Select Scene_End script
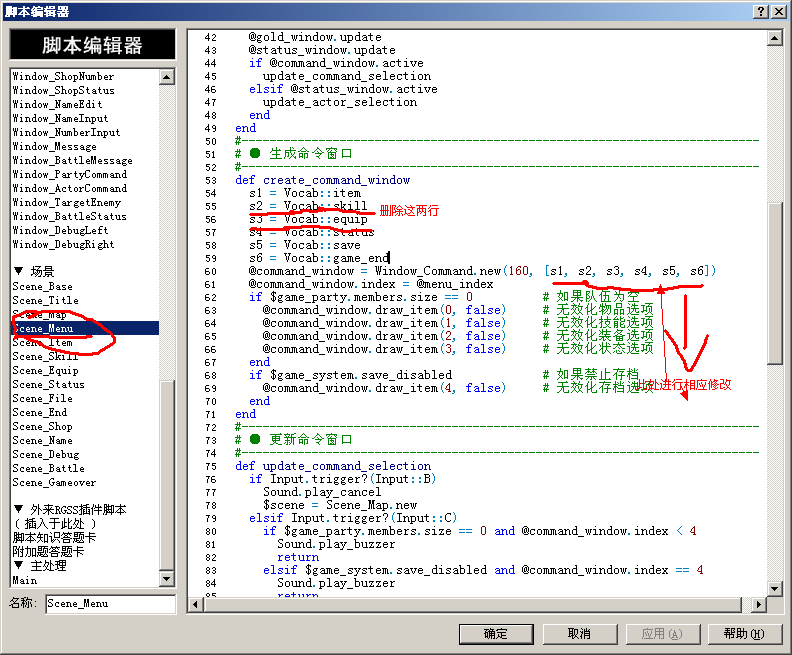 click(x=39, y=413)
